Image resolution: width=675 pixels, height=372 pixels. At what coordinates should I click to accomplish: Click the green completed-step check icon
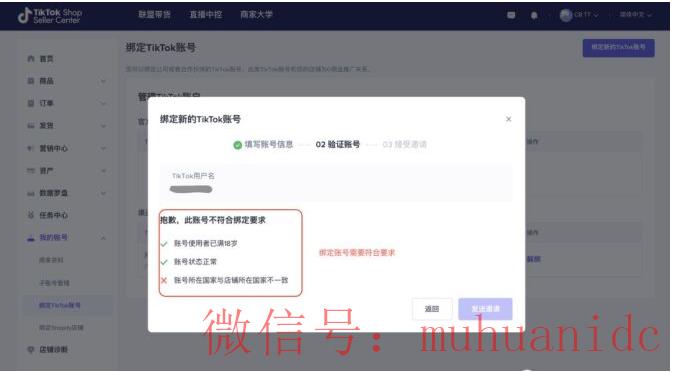pyautogui.click(x=237, y=145)
